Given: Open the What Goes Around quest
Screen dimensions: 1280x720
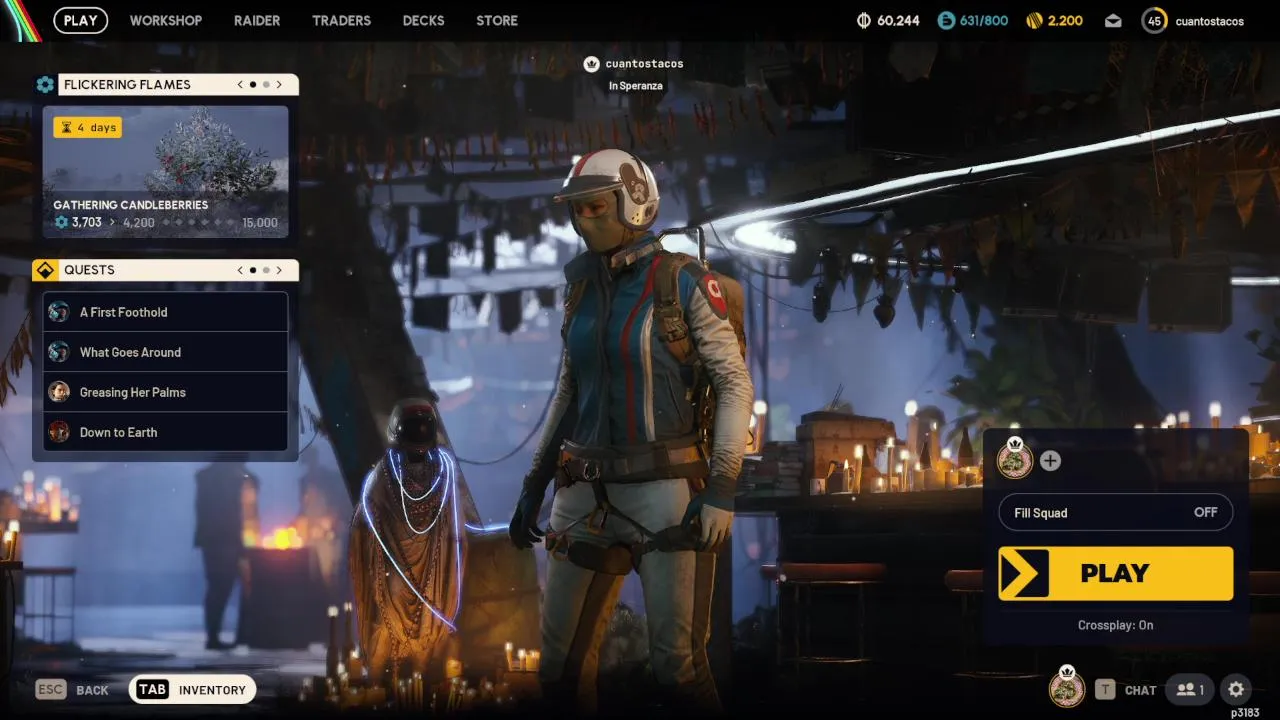Looking at the screenshot, I should pyautogui.click(x=165, y=352).
